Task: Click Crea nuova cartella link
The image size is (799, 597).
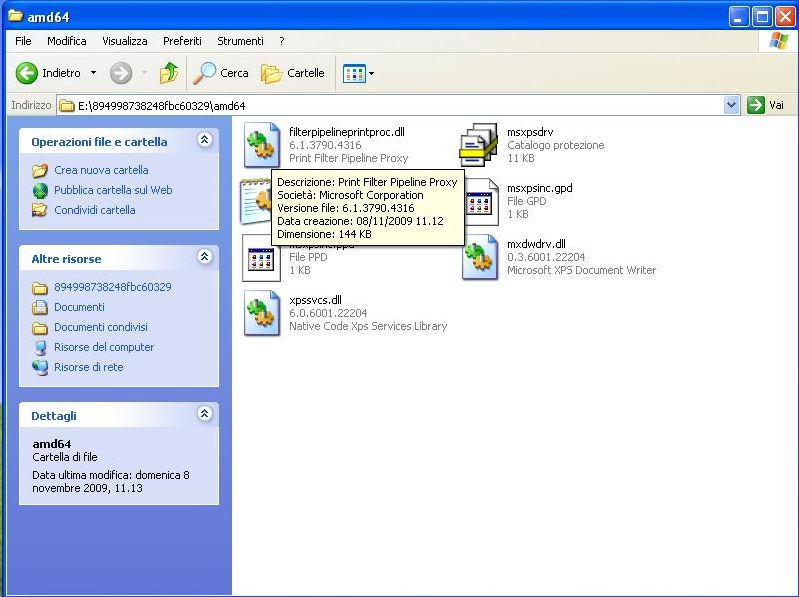Action: (x=101, y=170)
